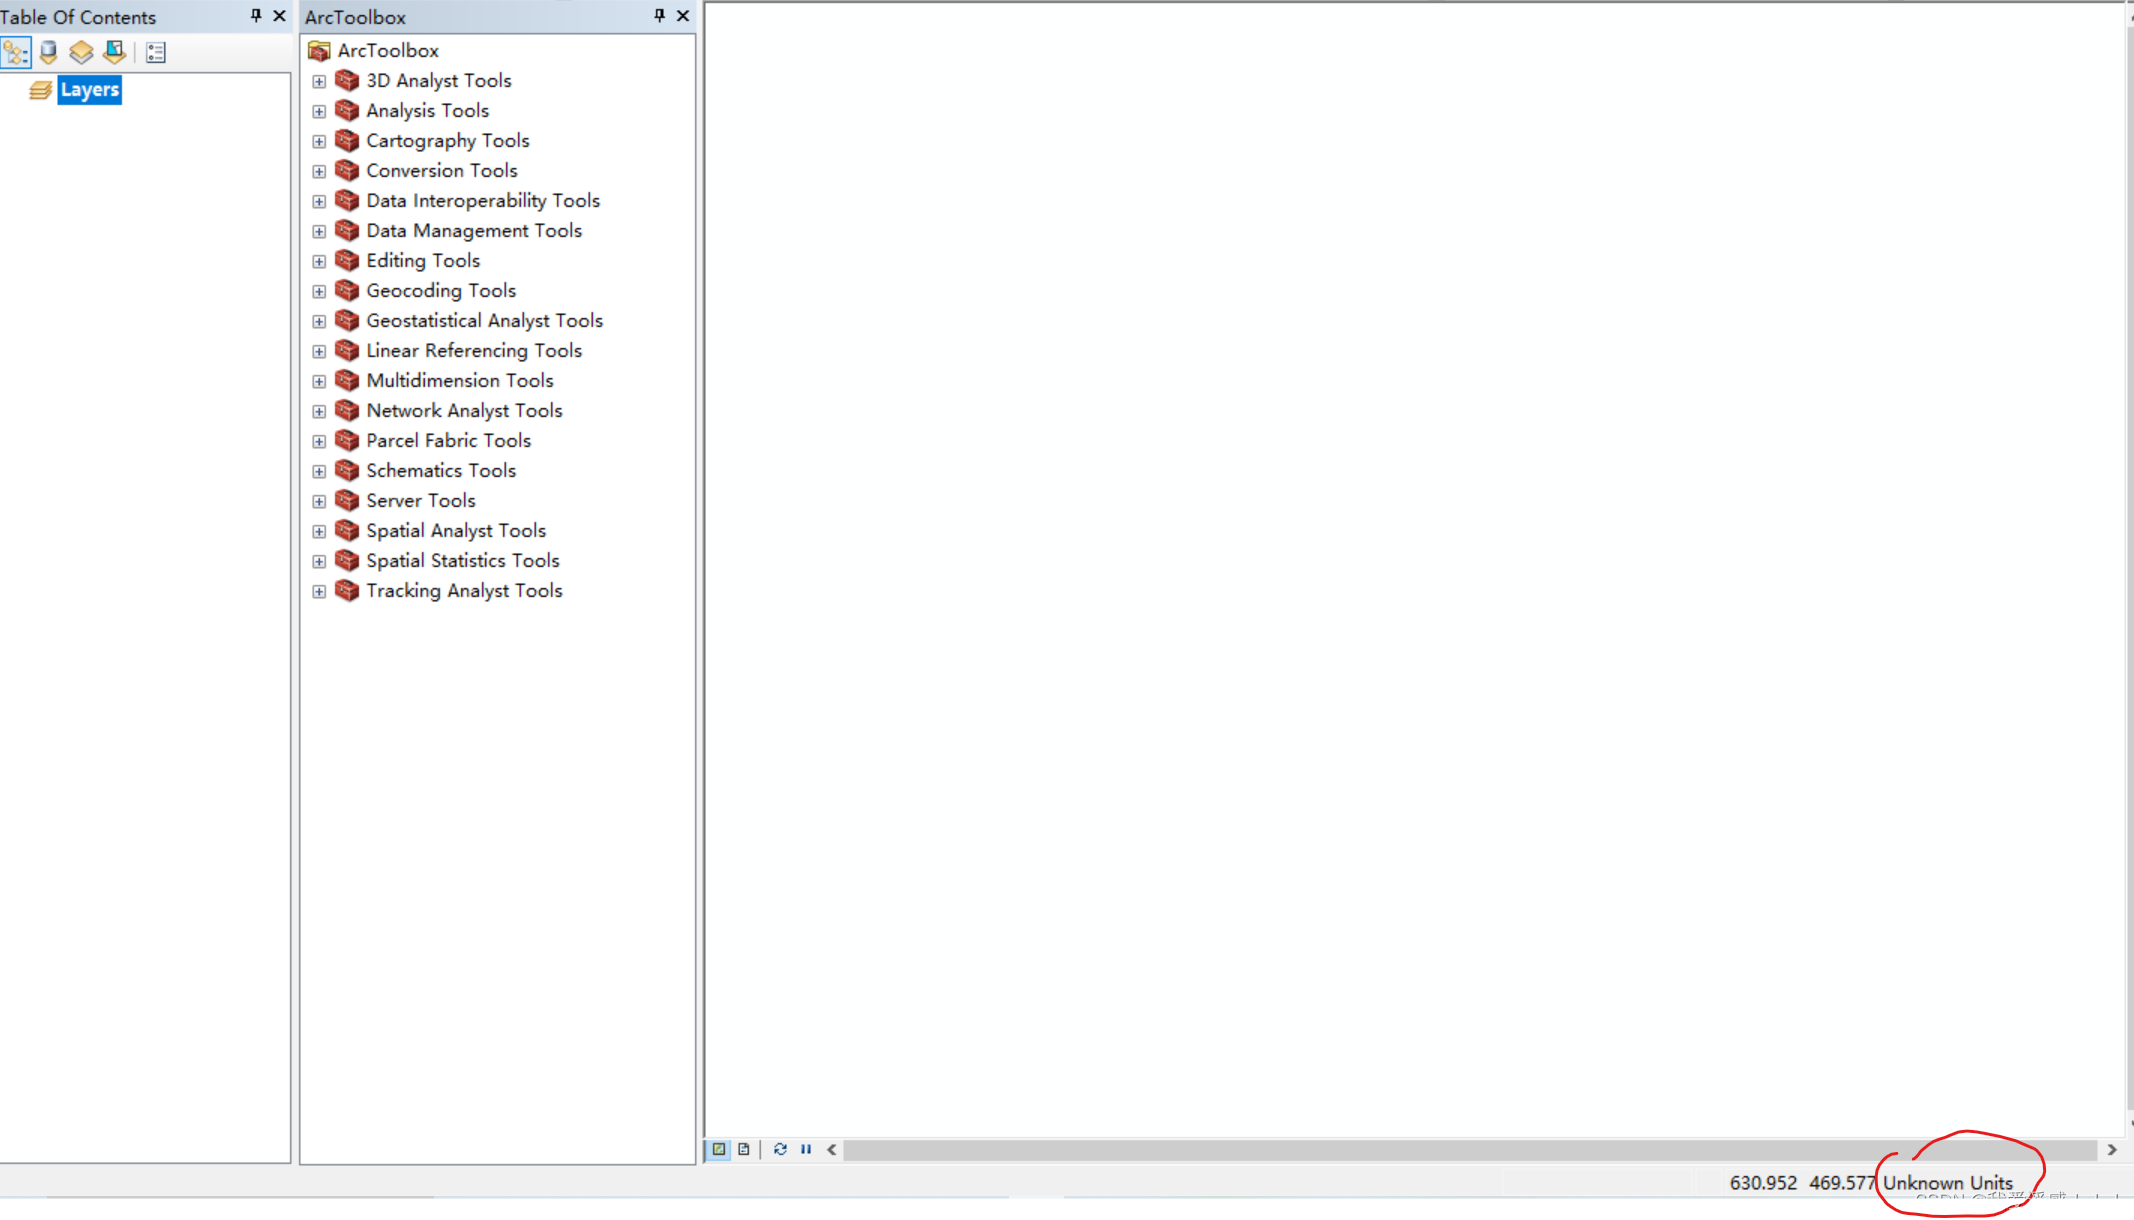This screenshot has width=2134, height=1220.
Task: Expand Data Management Tools node
Action: [319, 231]
